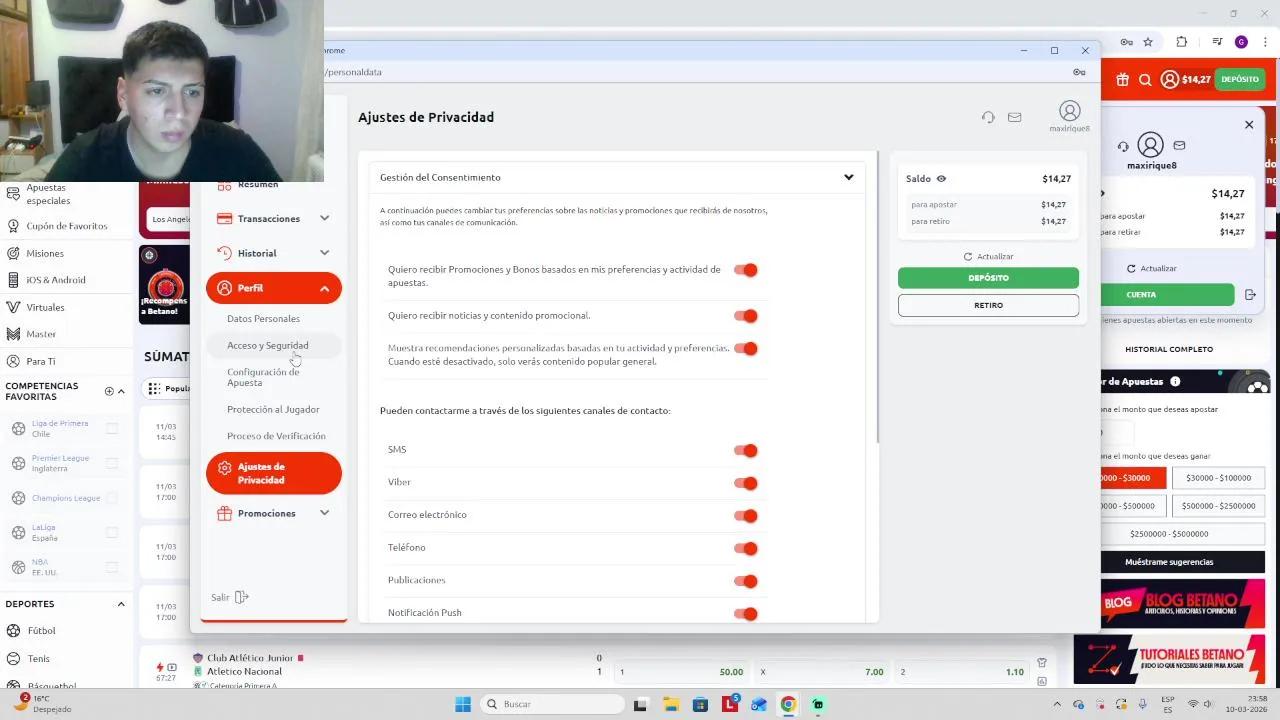Click Salir logout in the popup sidebar
The width and height of the screenshot is (1280, 720).
(x=230, y=597)
